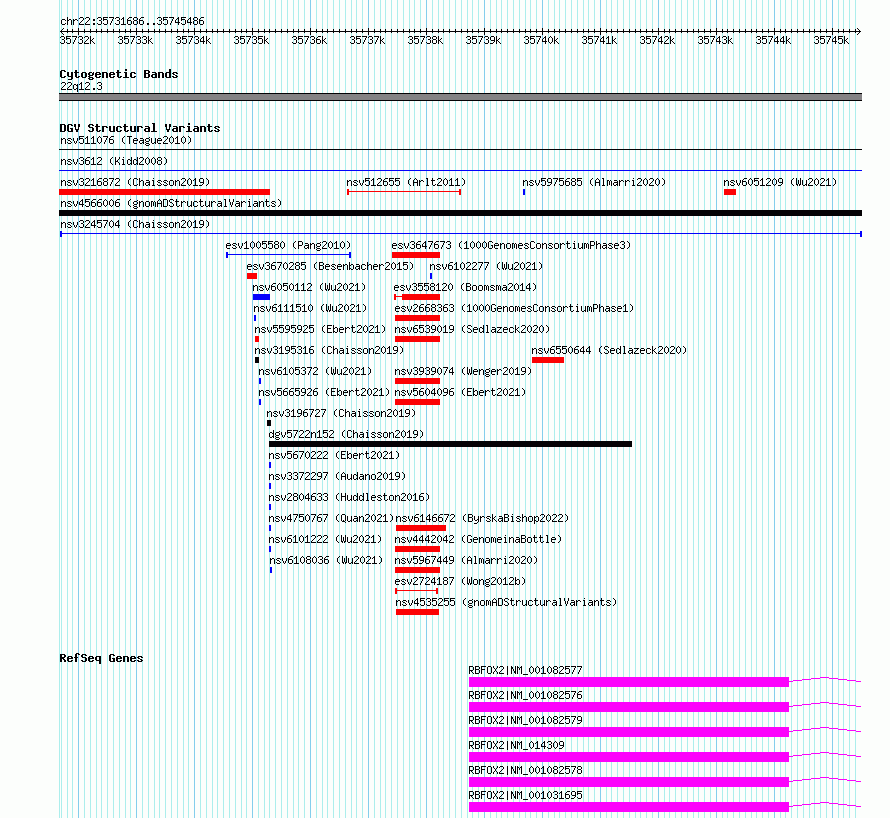Select nsv4750767 (Quan2021) label
890x818 pixels.
coord(331,518)
